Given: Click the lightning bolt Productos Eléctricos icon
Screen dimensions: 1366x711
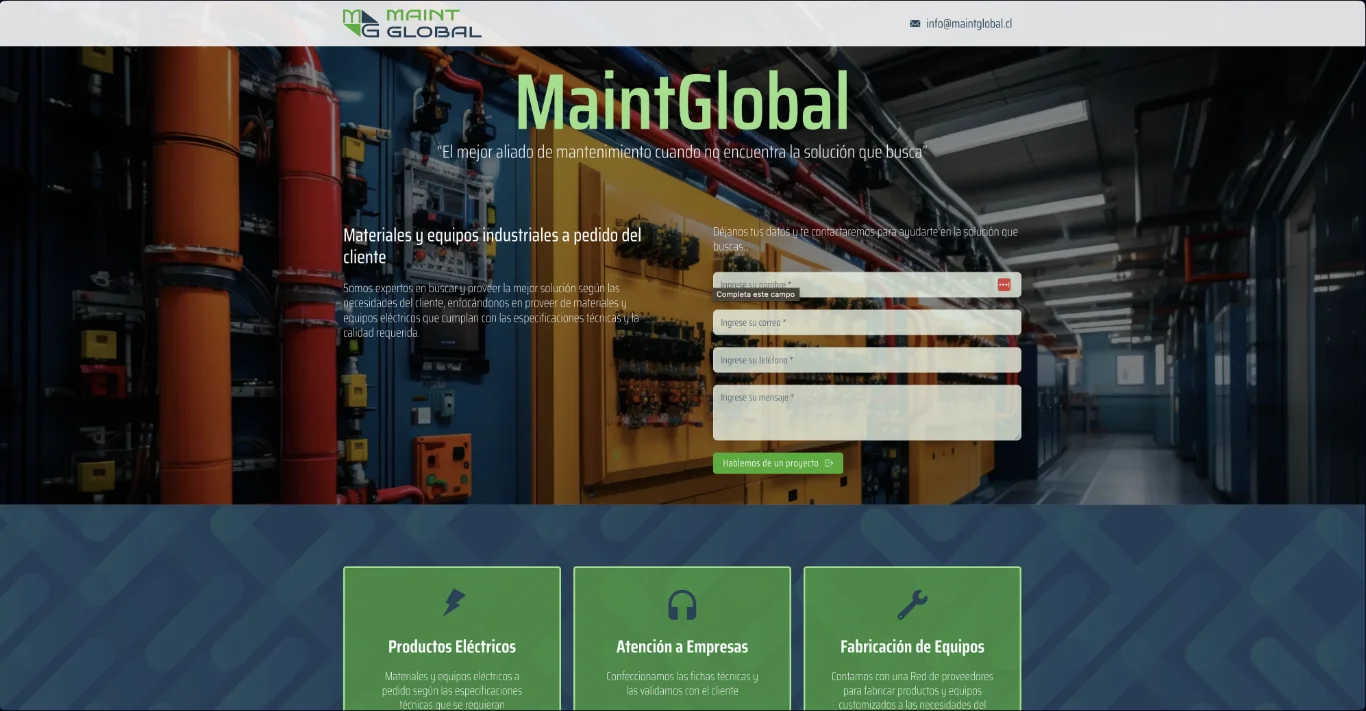Looking at the screenshot, I should (453, 603).
